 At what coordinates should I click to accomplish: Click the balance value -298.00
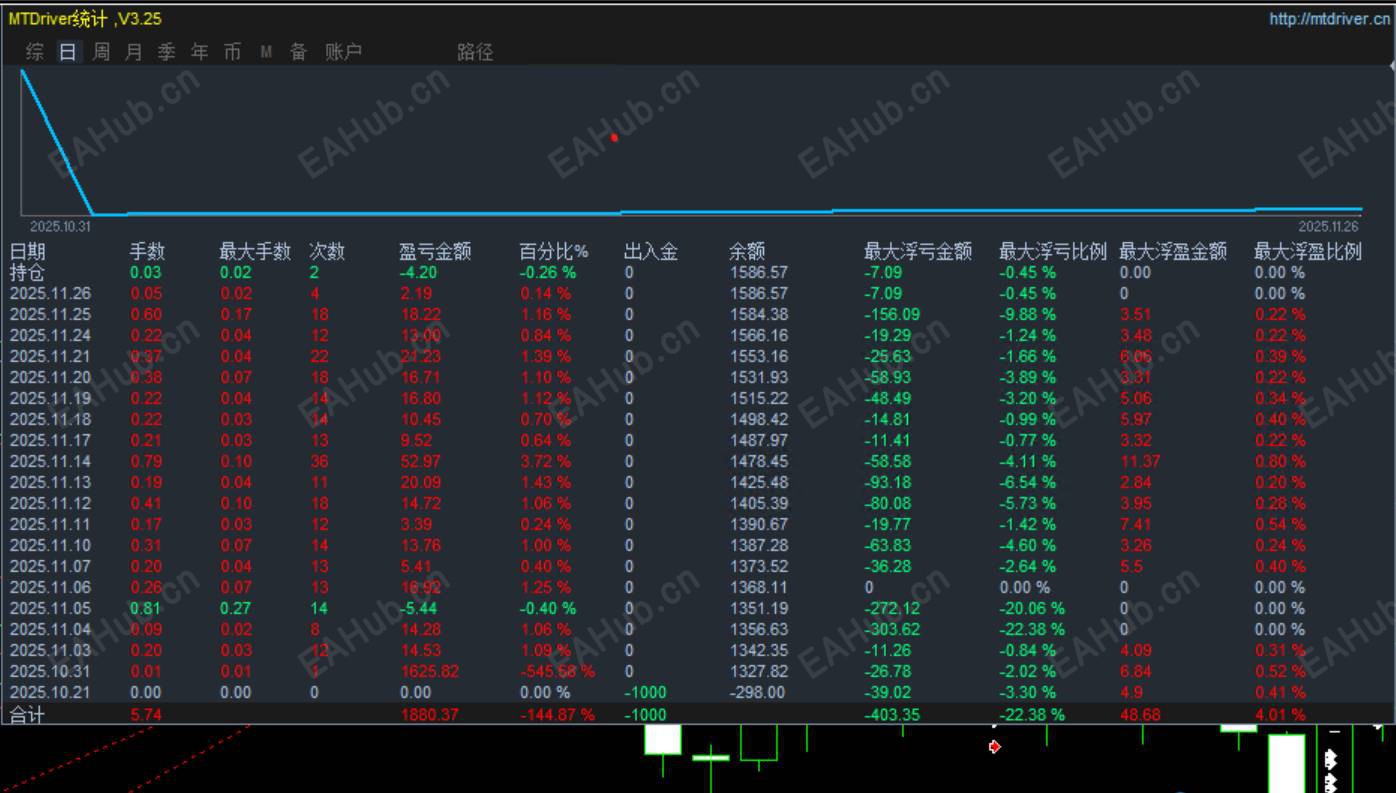[757, 692]
